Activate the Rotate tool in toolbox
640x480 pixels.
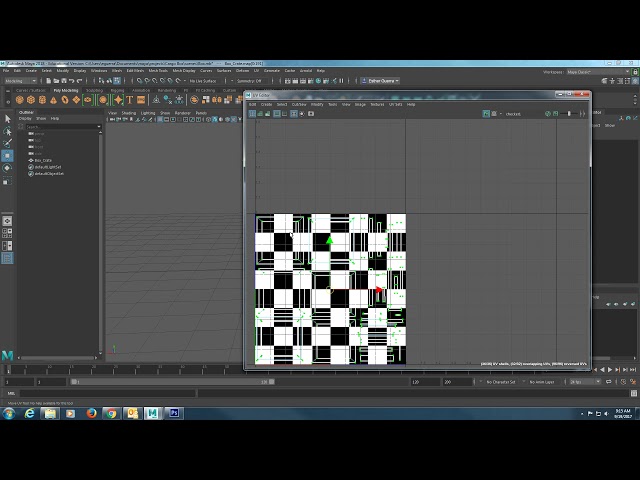coord(7,168)
